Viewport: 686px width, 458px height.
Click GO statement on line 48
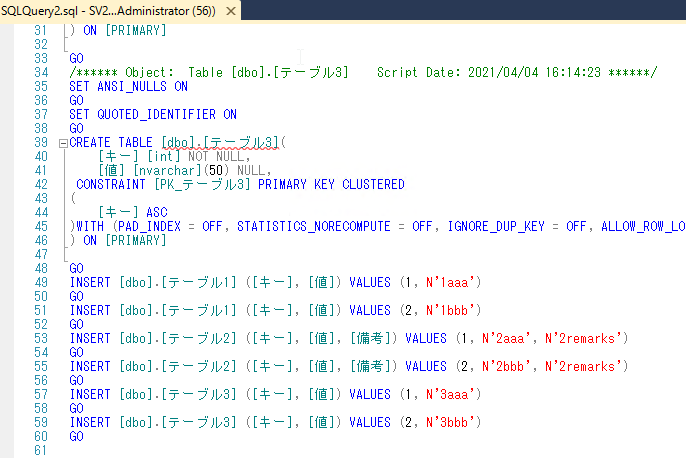coord(76,268)
